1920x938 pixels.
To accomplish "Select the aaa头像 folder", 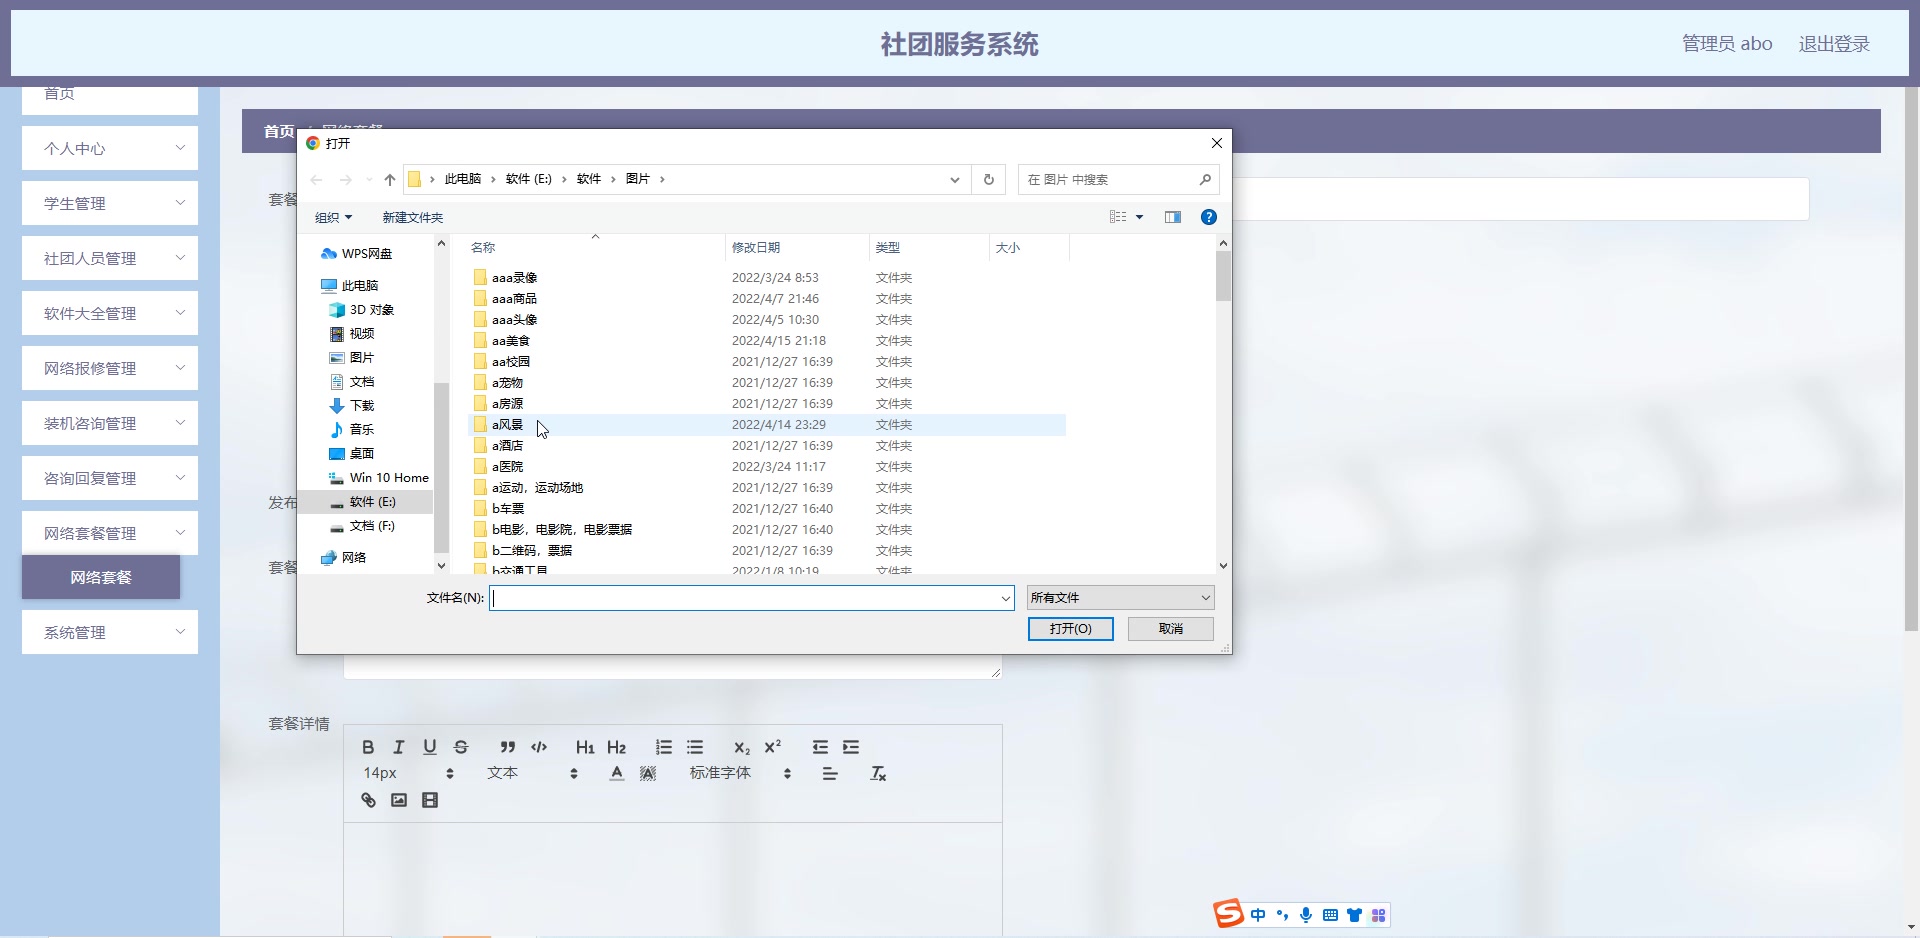I will (767, 320).
